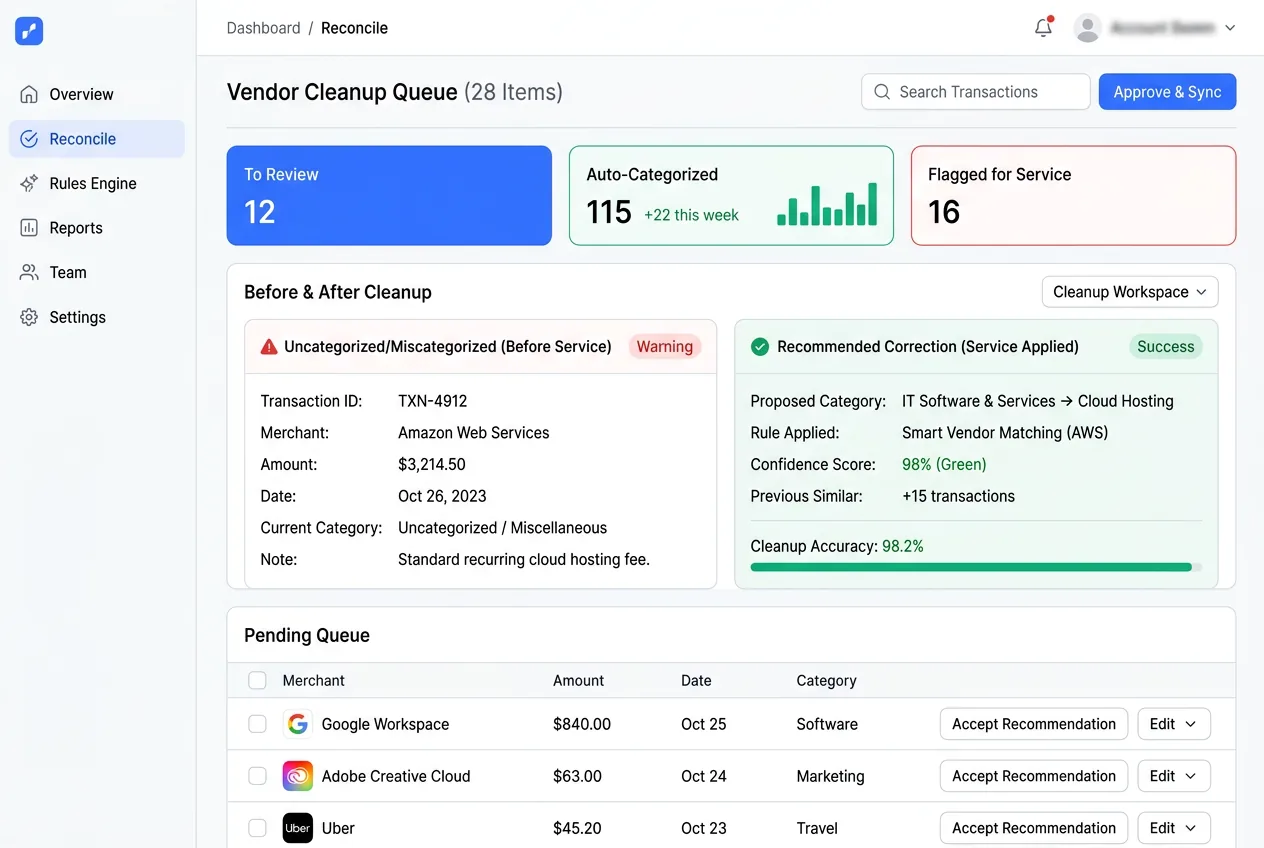Toggle the select-all checkbox in Pending Queue header
Screen dimensions: 1264x848
[257, 680]
